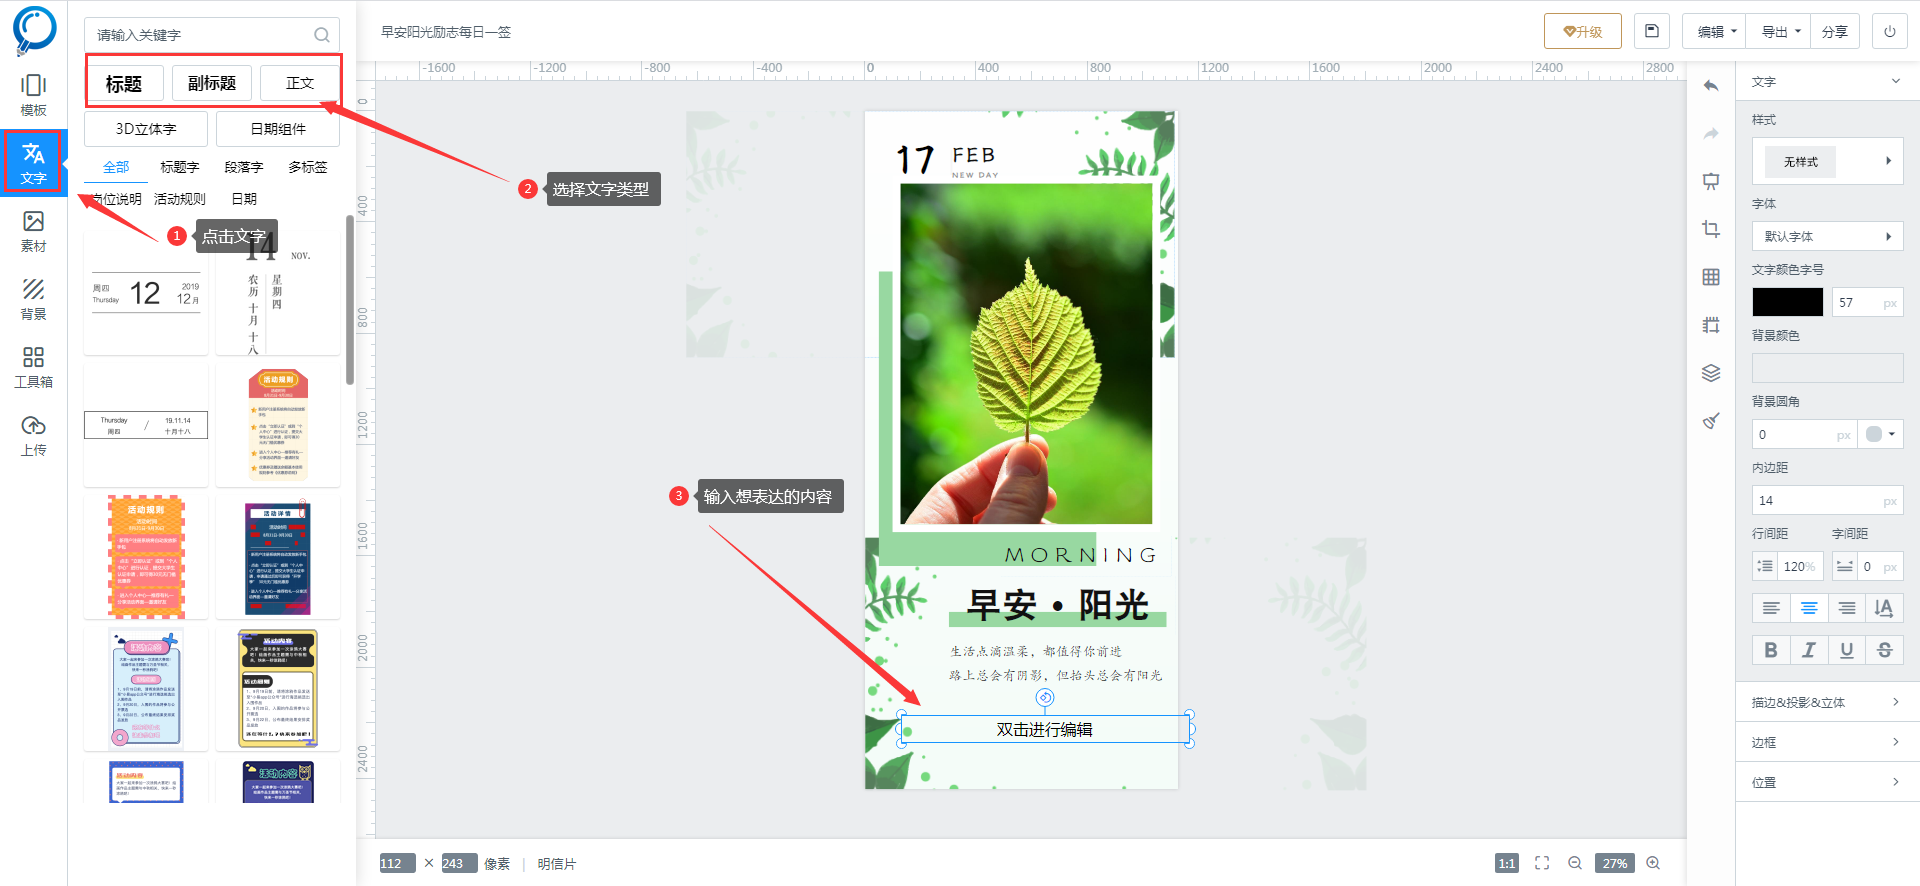Redo the last undone action

[x=1711, y=134]
